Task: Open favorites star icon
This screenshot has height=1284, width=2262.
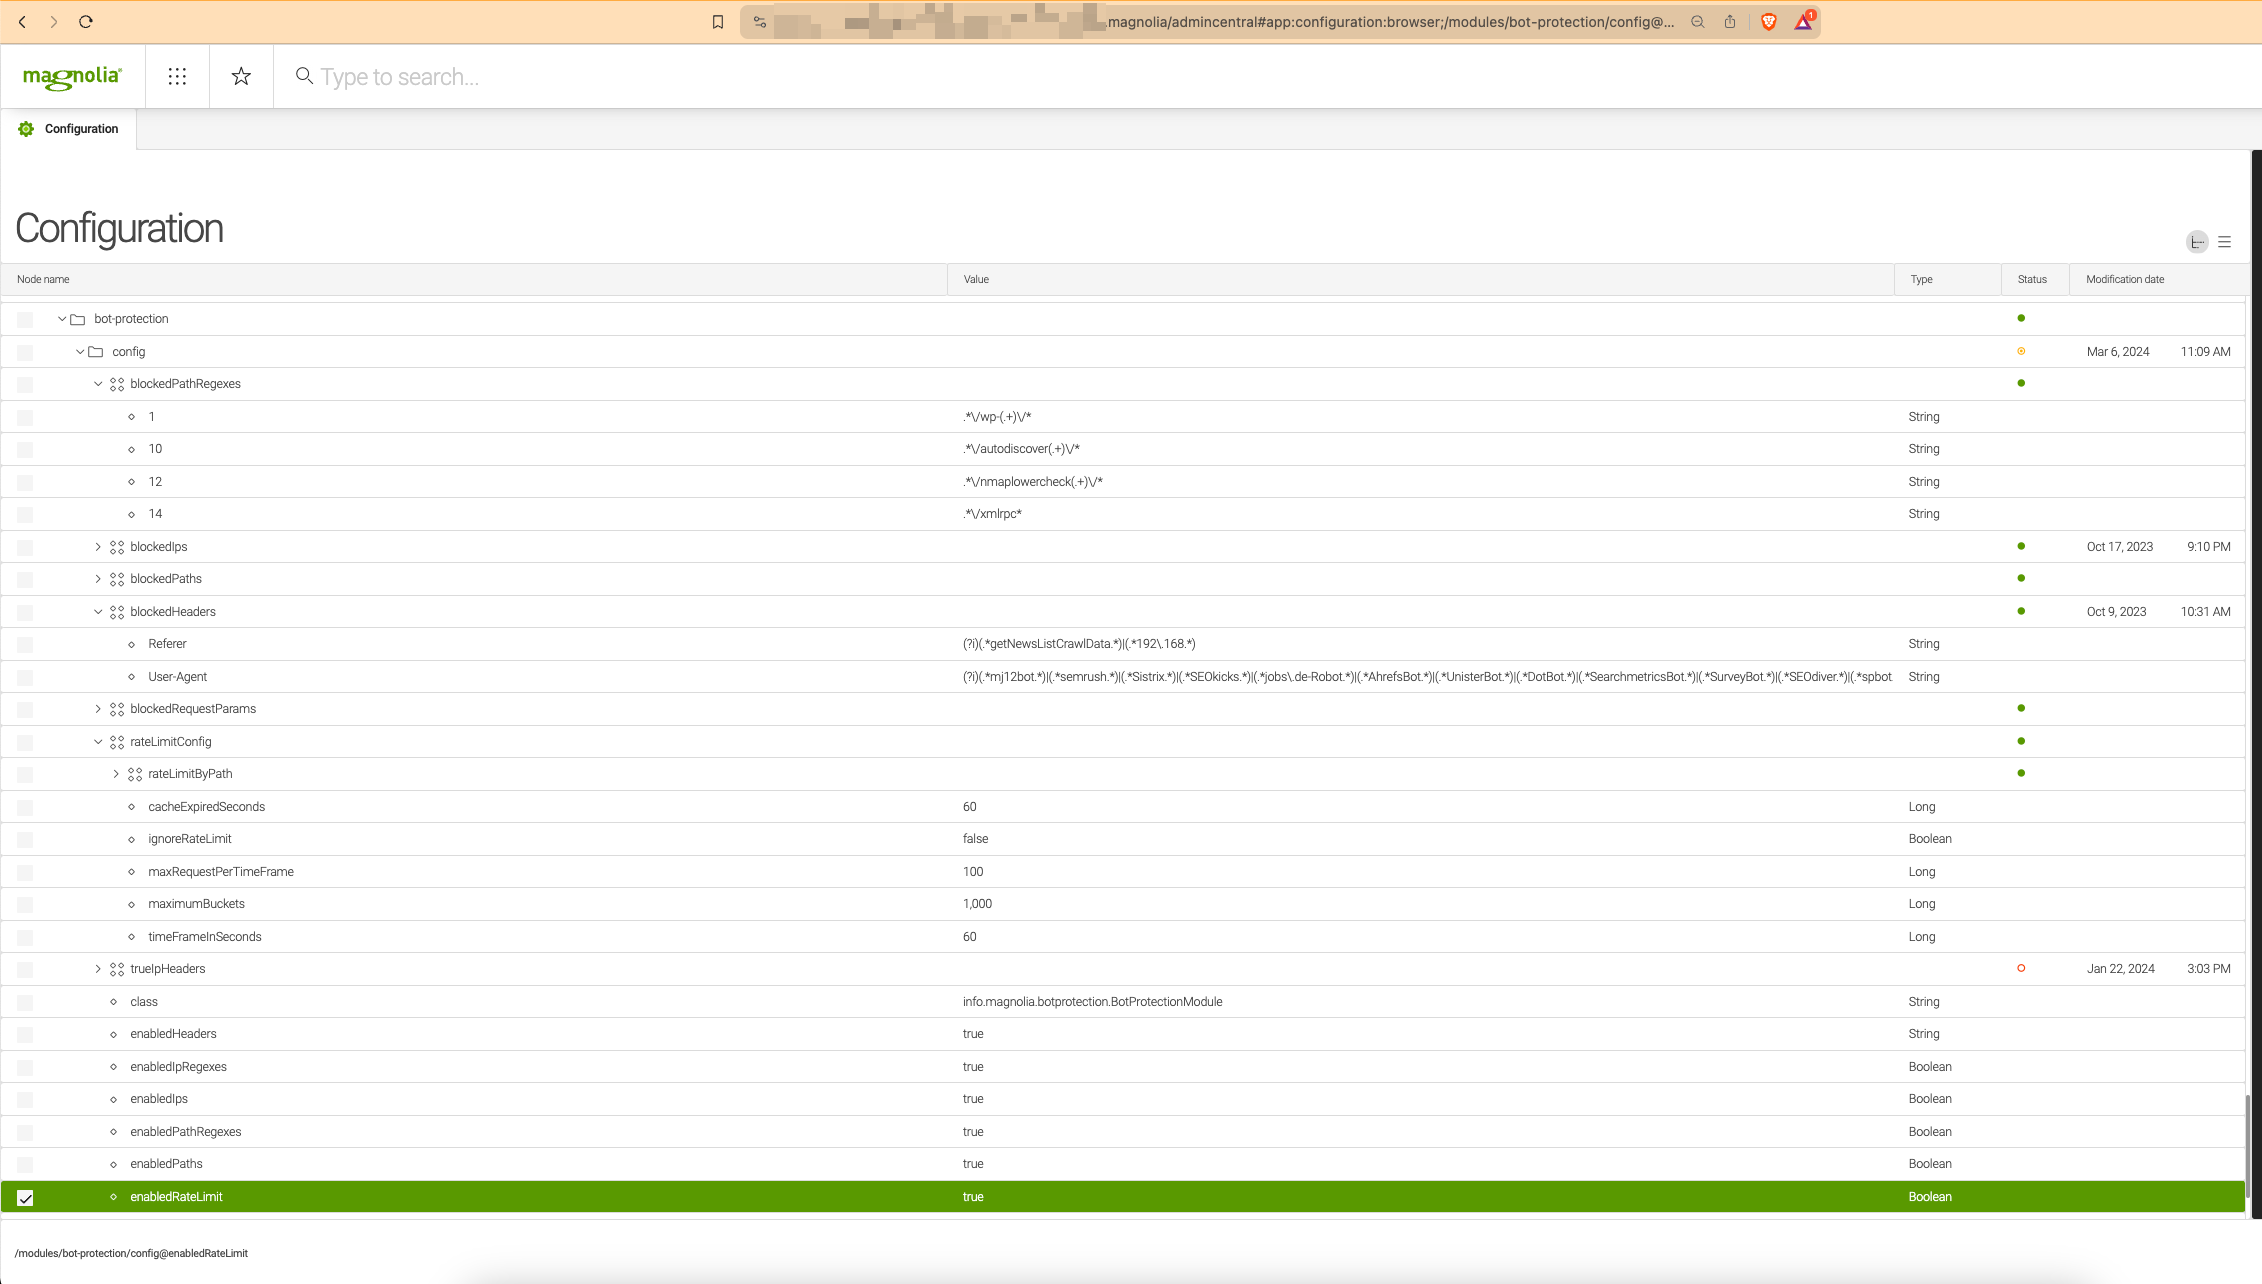Action: click(241, 76)
